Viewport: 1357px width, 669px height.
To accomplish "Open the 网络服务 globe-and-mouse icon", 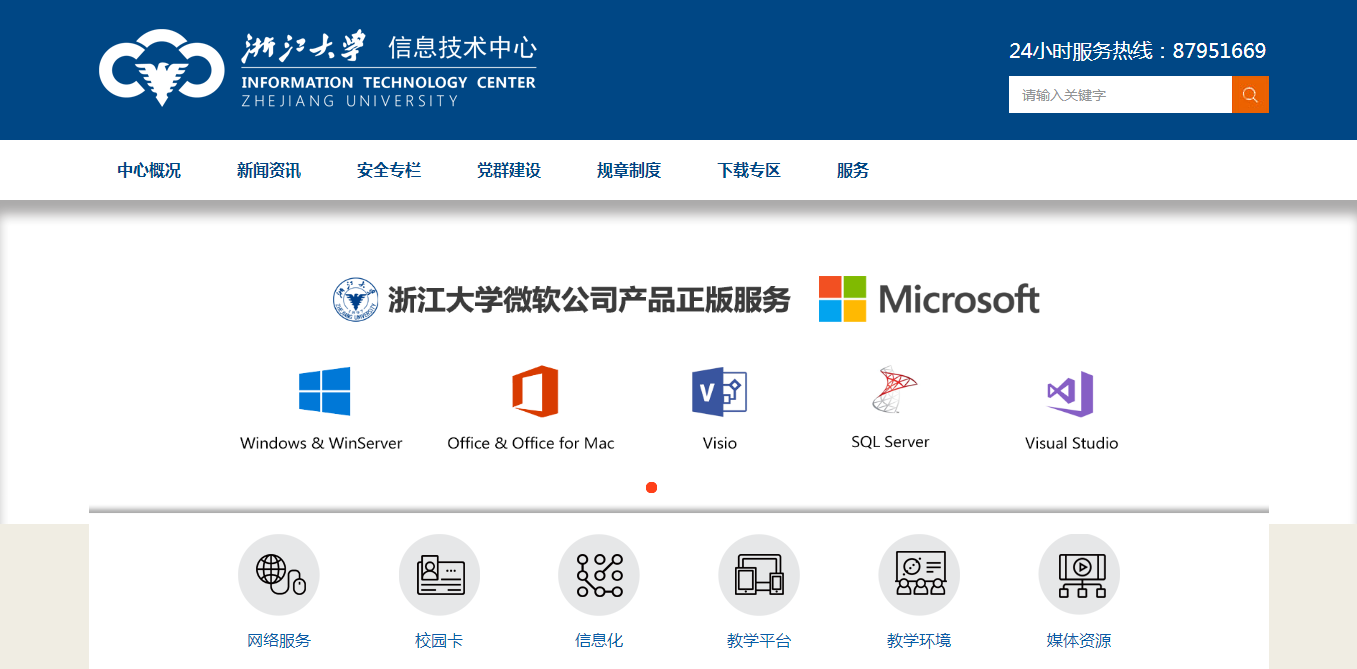I will (279, 574).
